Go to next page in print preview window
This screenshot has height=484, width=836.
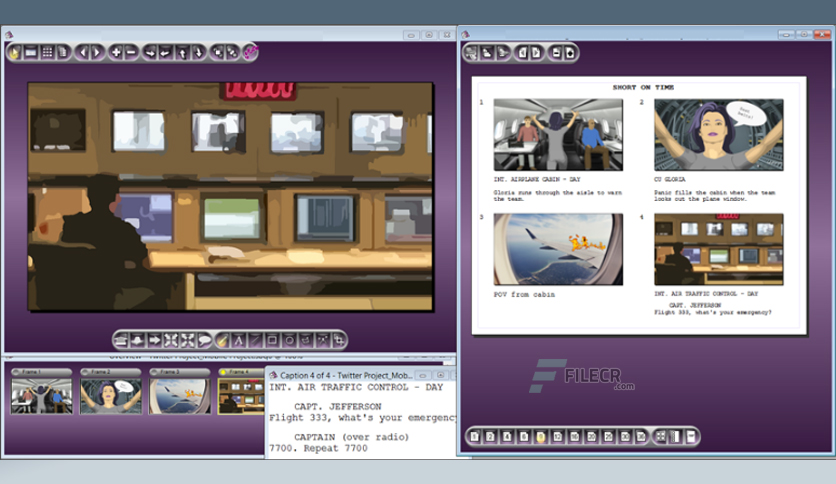pyautogui.click(x=536, y=53)
